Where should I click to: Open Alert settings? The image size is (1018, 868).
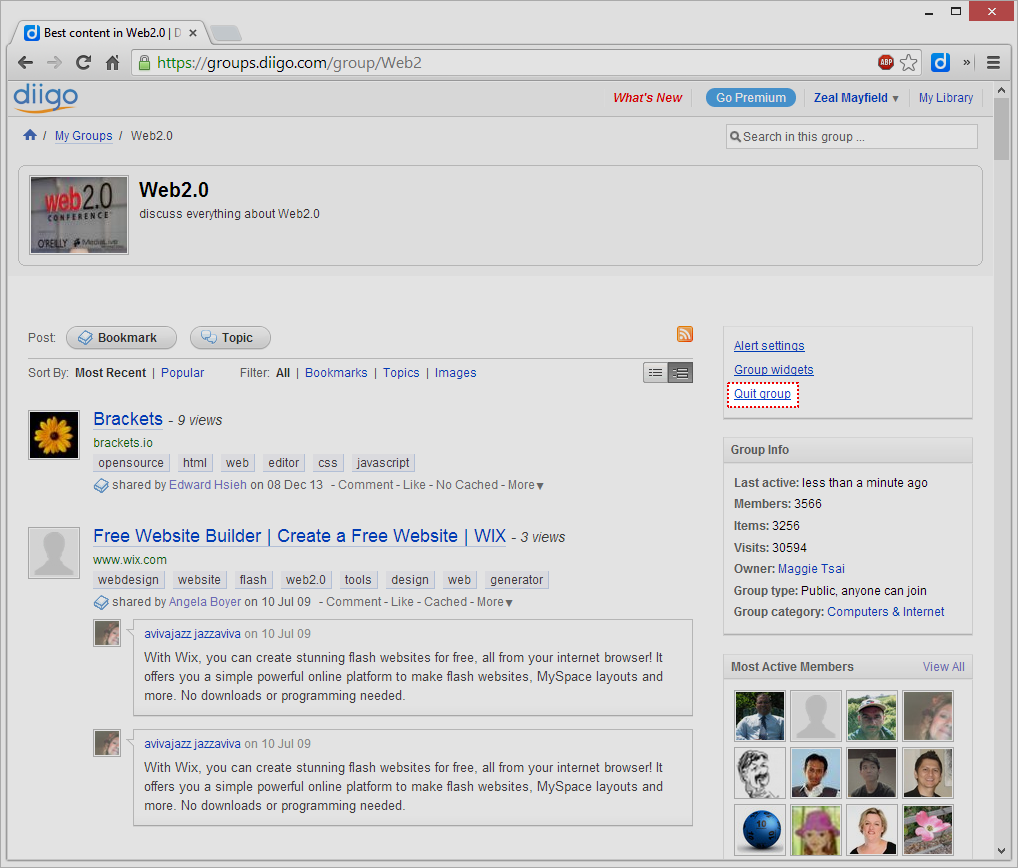point(769,346)
